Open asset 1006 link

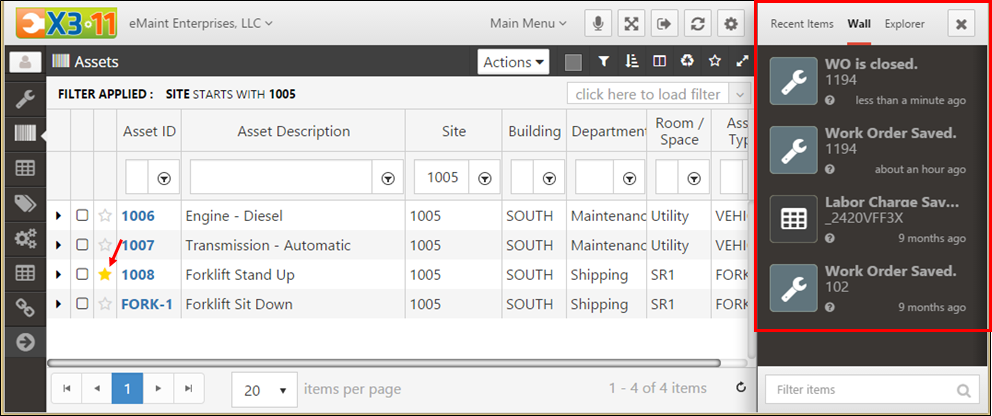[x=138, y=216]
